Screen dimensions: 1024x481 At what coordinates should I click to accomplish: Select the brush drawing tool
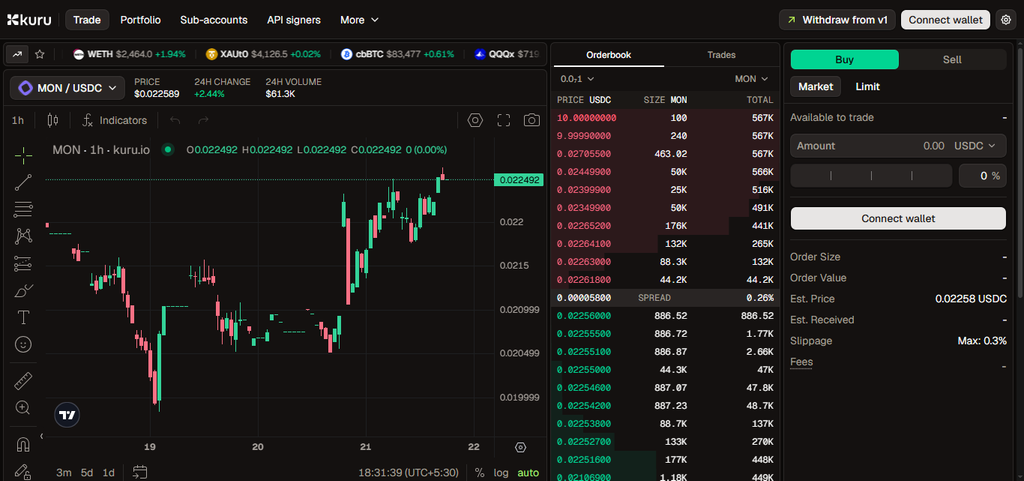coord(24,290)
